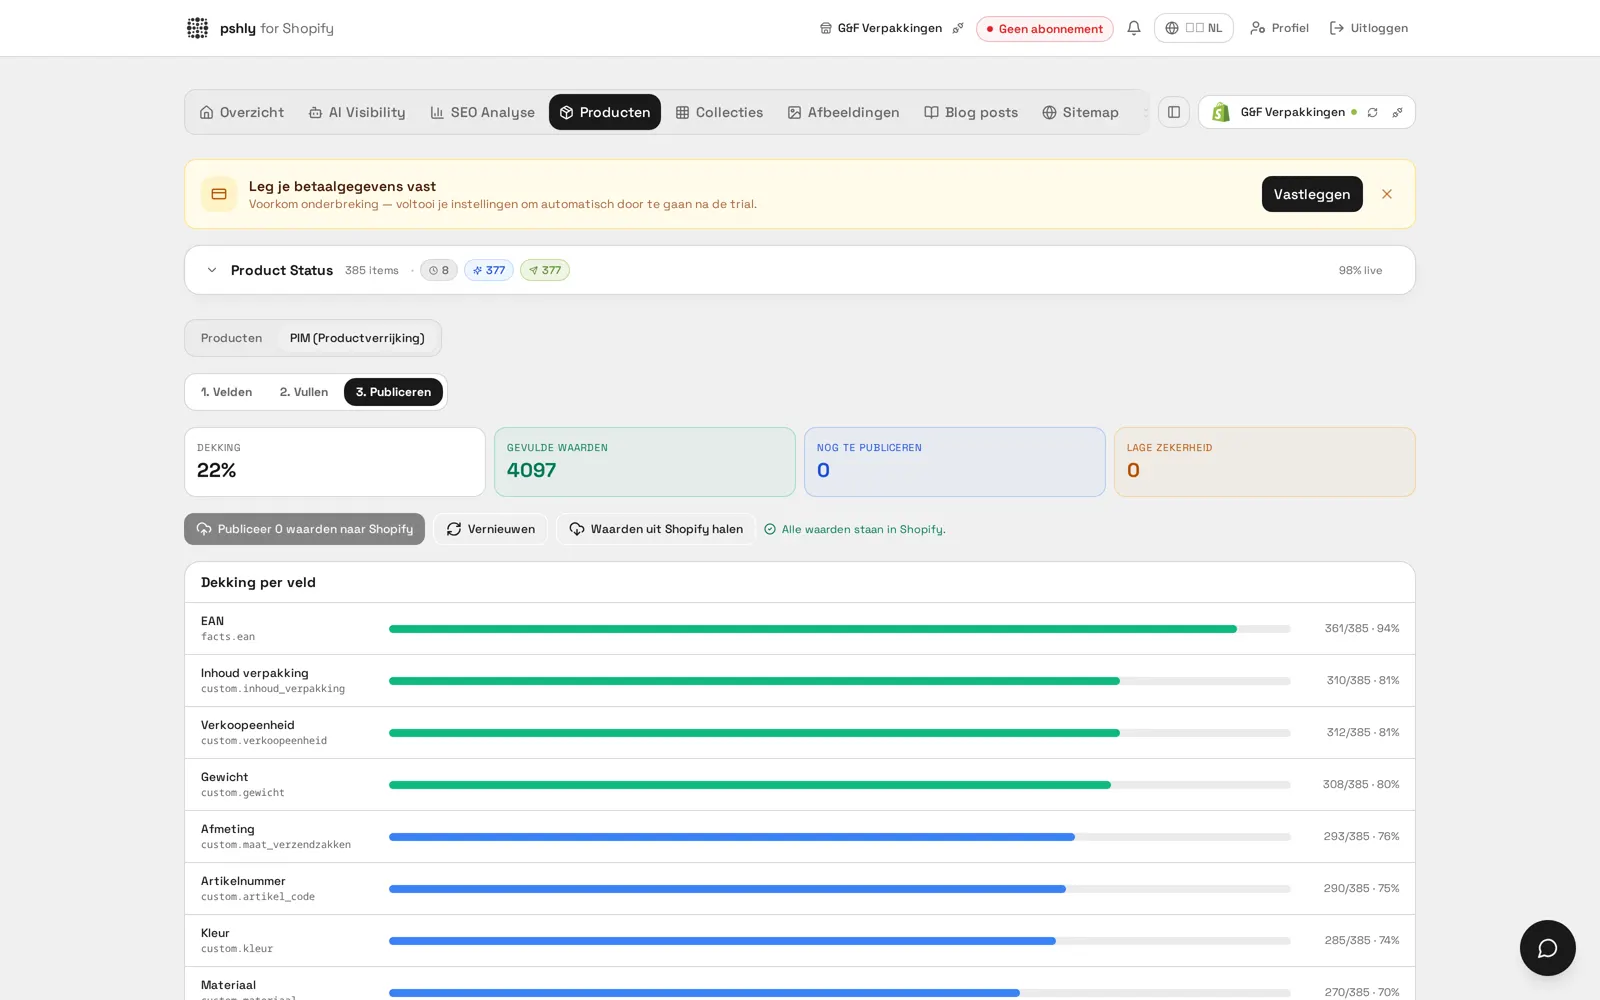Go to the Afbeeldingen tab
The height and width of the screenshot is (1000, 1600).
[843, 112]
